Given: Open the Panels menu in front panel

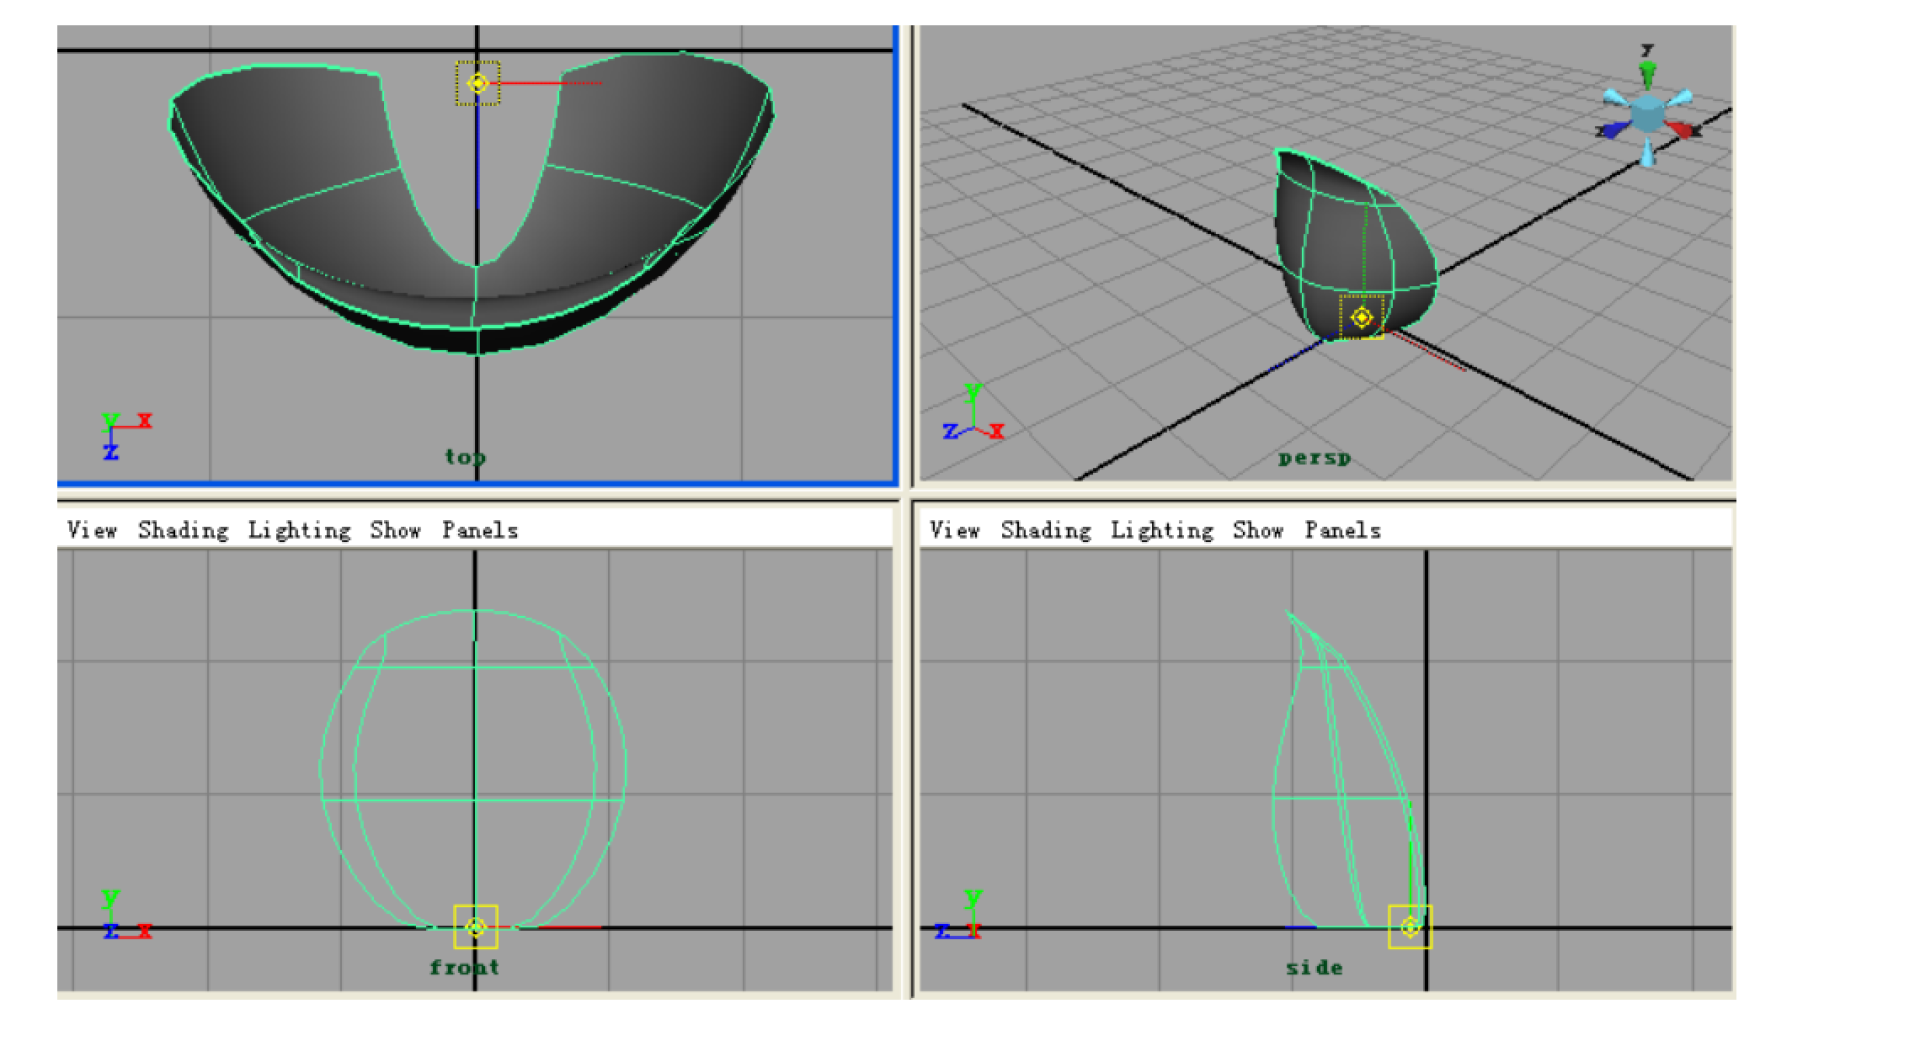Looking at the screenshot, I should pos(480,530).
